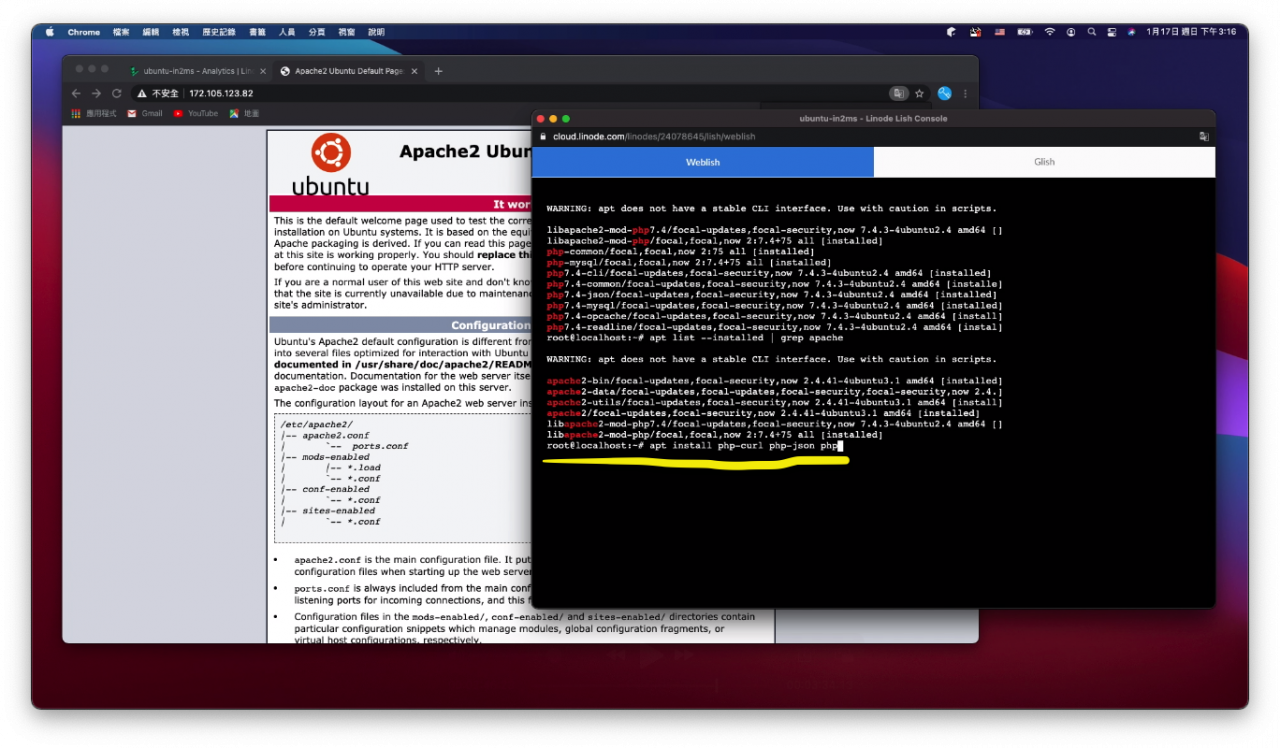Open YouTube bookmark
This screenshot has height=748, width=1280.
tap(195, 113)
